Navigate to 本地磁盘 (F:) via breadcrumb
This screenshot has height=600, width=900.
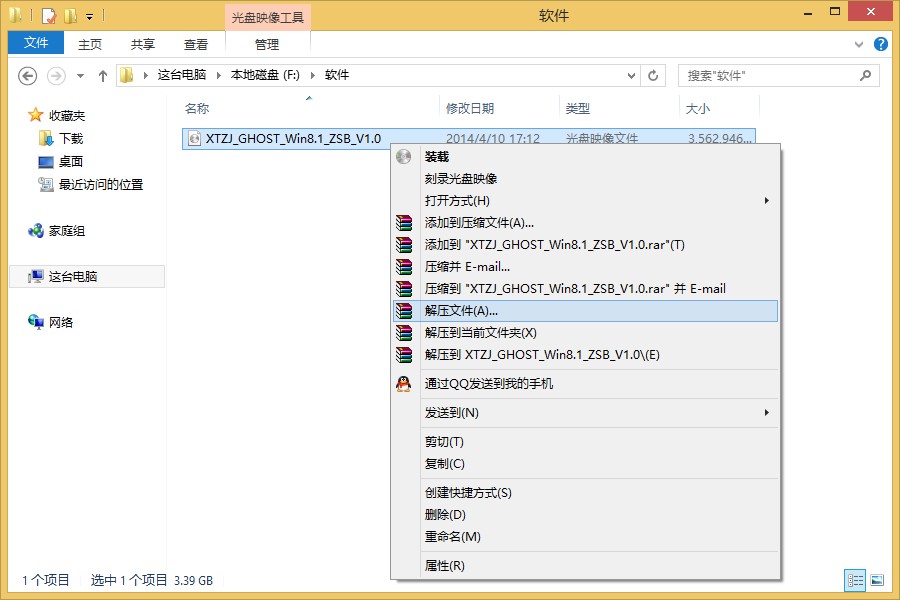pyautogui.click(x=268, y=75)
